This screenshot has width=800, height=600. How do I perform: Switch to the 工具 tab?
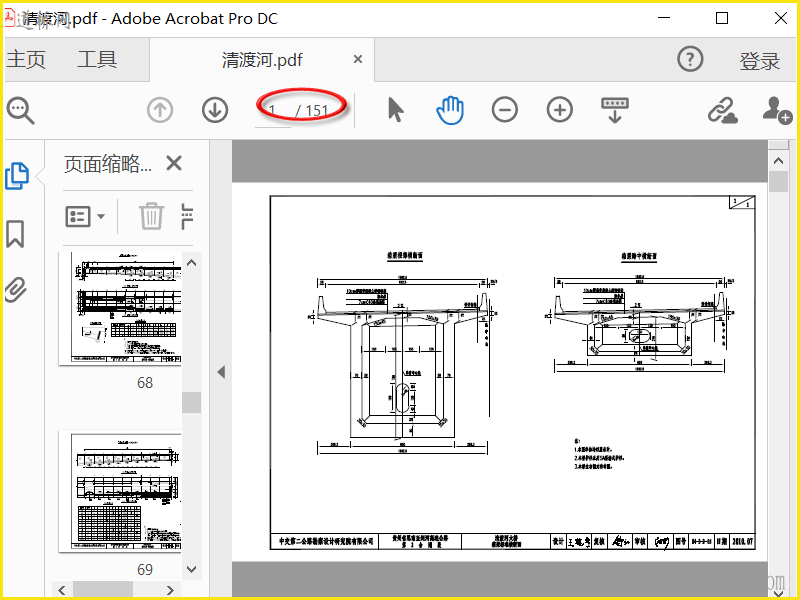point(97,59)
